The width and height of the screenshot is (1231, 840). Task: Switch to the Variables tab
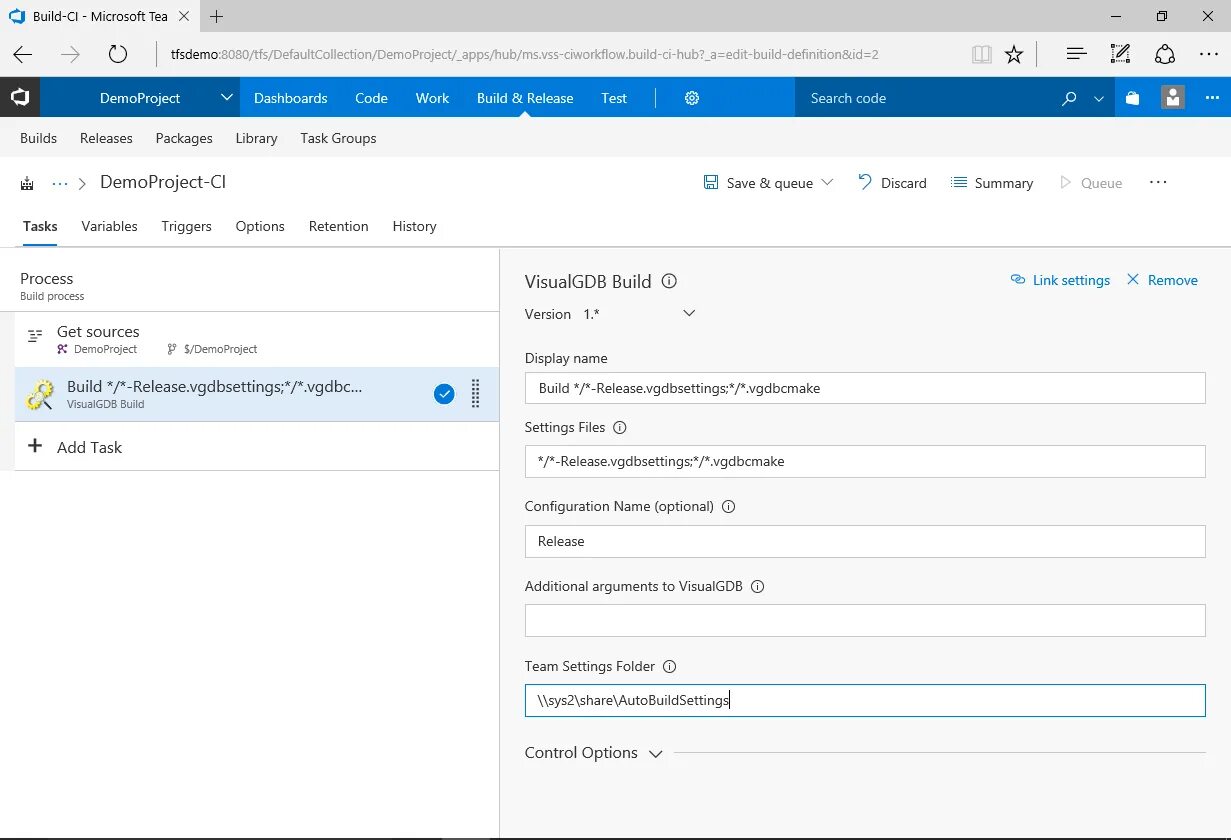(109, 226)
